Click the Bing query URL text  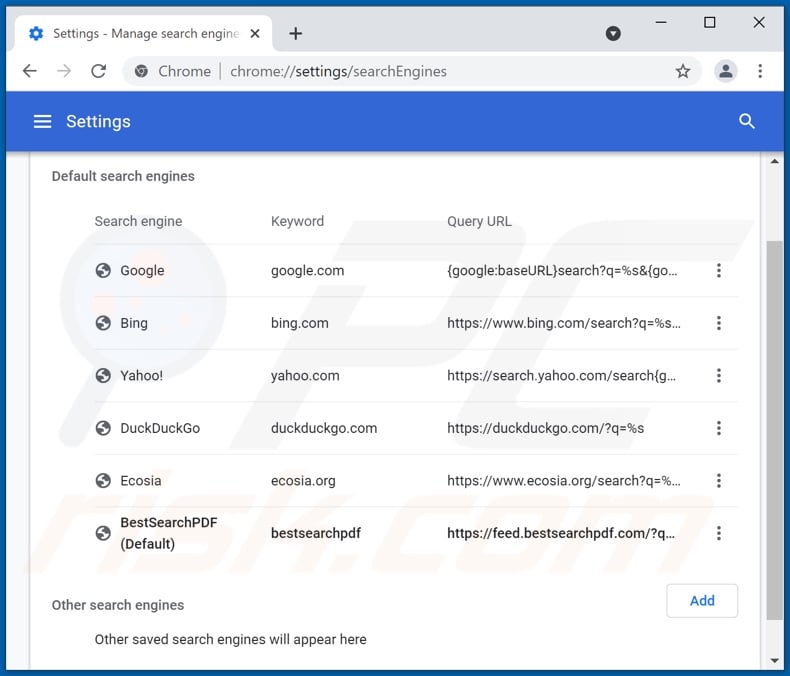pyautogui.click(x=563, y=323)
